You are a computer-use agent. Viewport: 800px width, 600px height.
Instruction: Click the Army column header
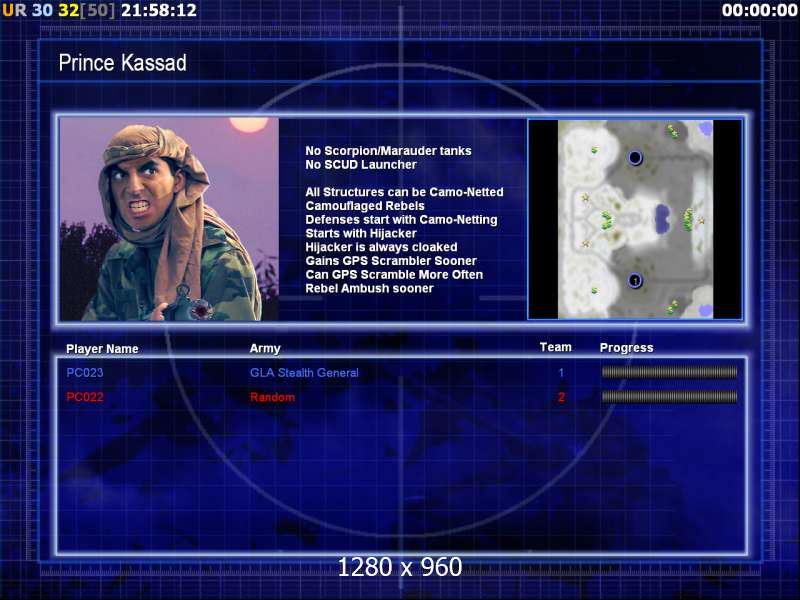point(265,348)
